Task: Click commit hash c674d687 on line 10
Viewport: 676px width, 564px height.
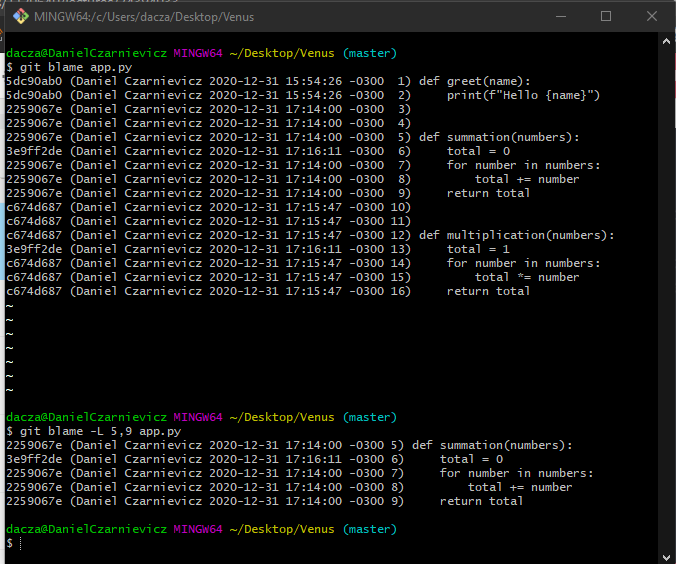Action: tap(34, 207)
